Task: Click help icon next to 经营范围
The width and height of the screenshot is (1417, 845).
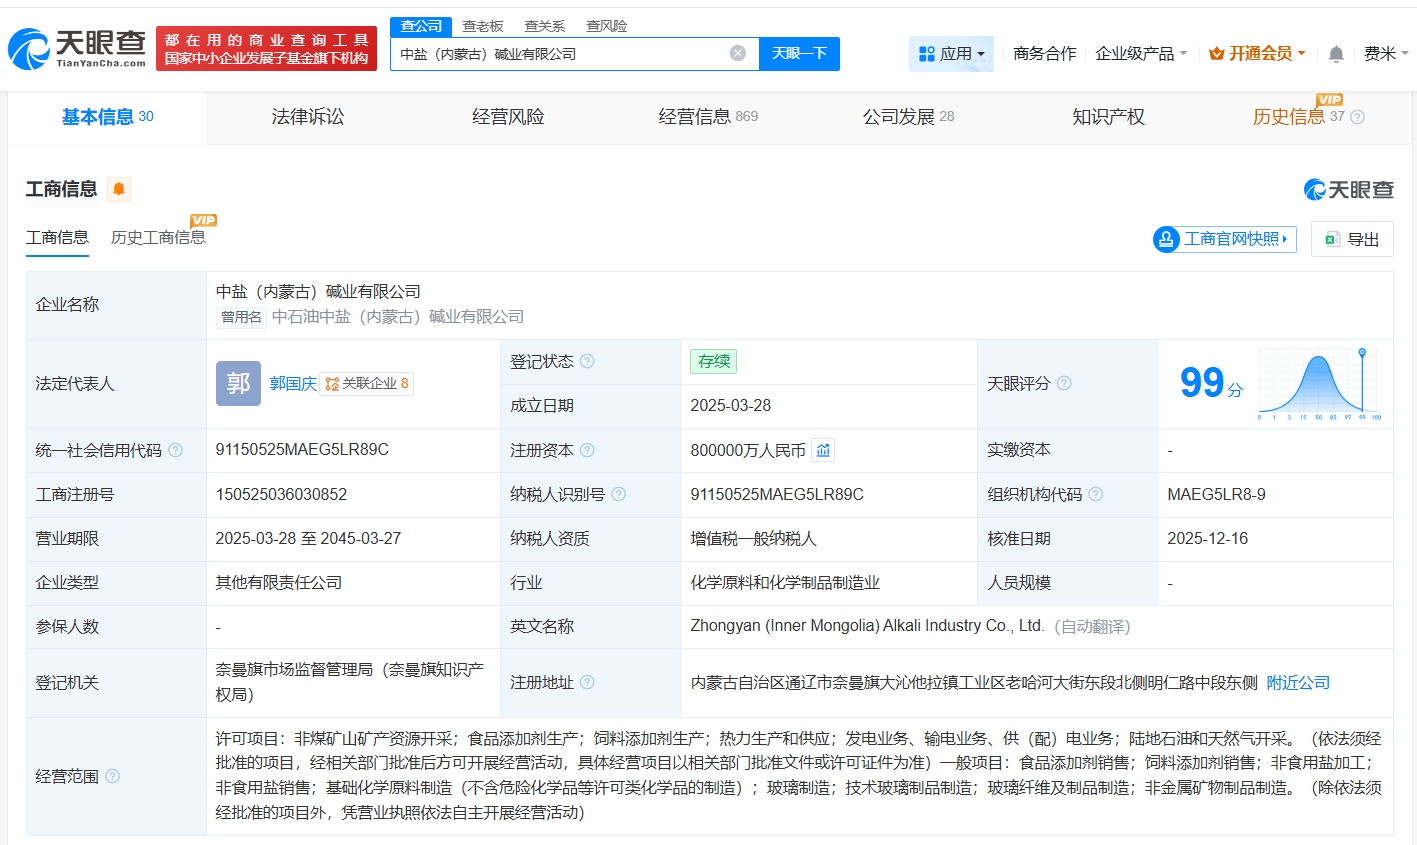Action: [x=113, y=776]
